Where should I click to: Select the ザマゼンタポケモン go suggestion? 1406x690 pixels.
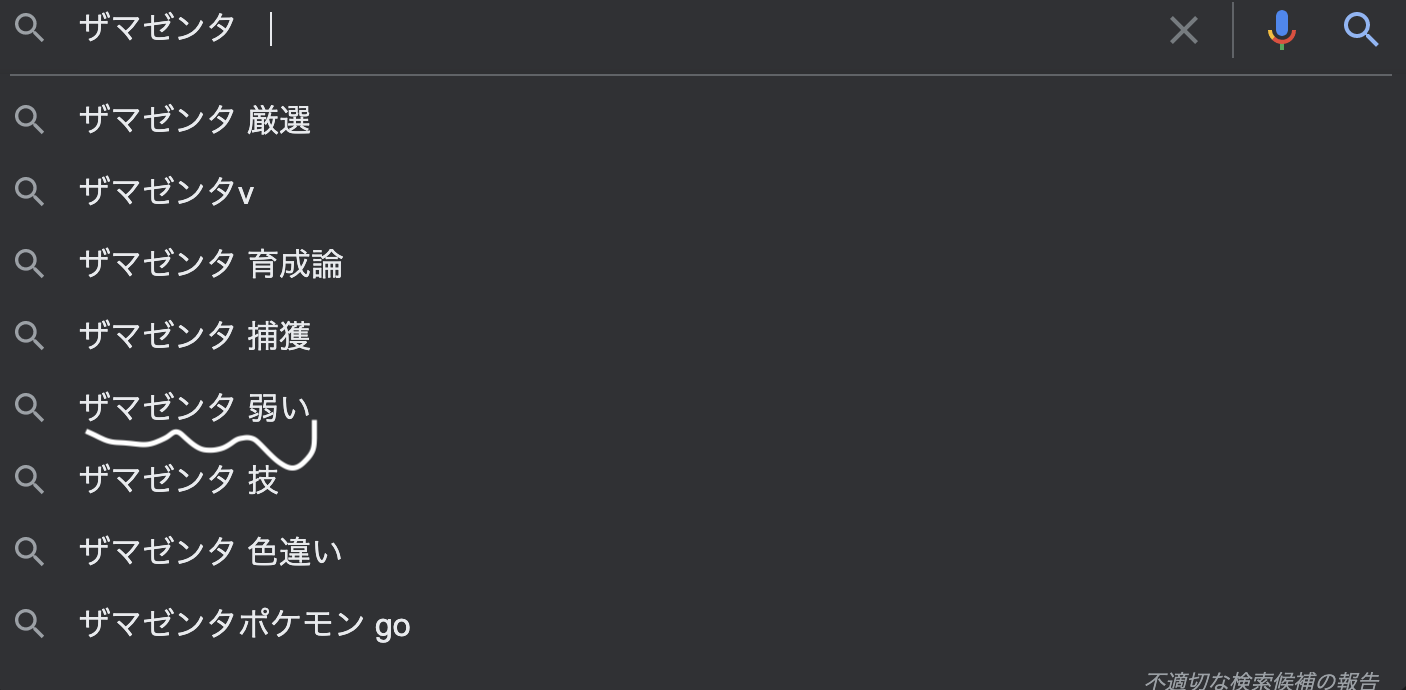click(245, 624)
